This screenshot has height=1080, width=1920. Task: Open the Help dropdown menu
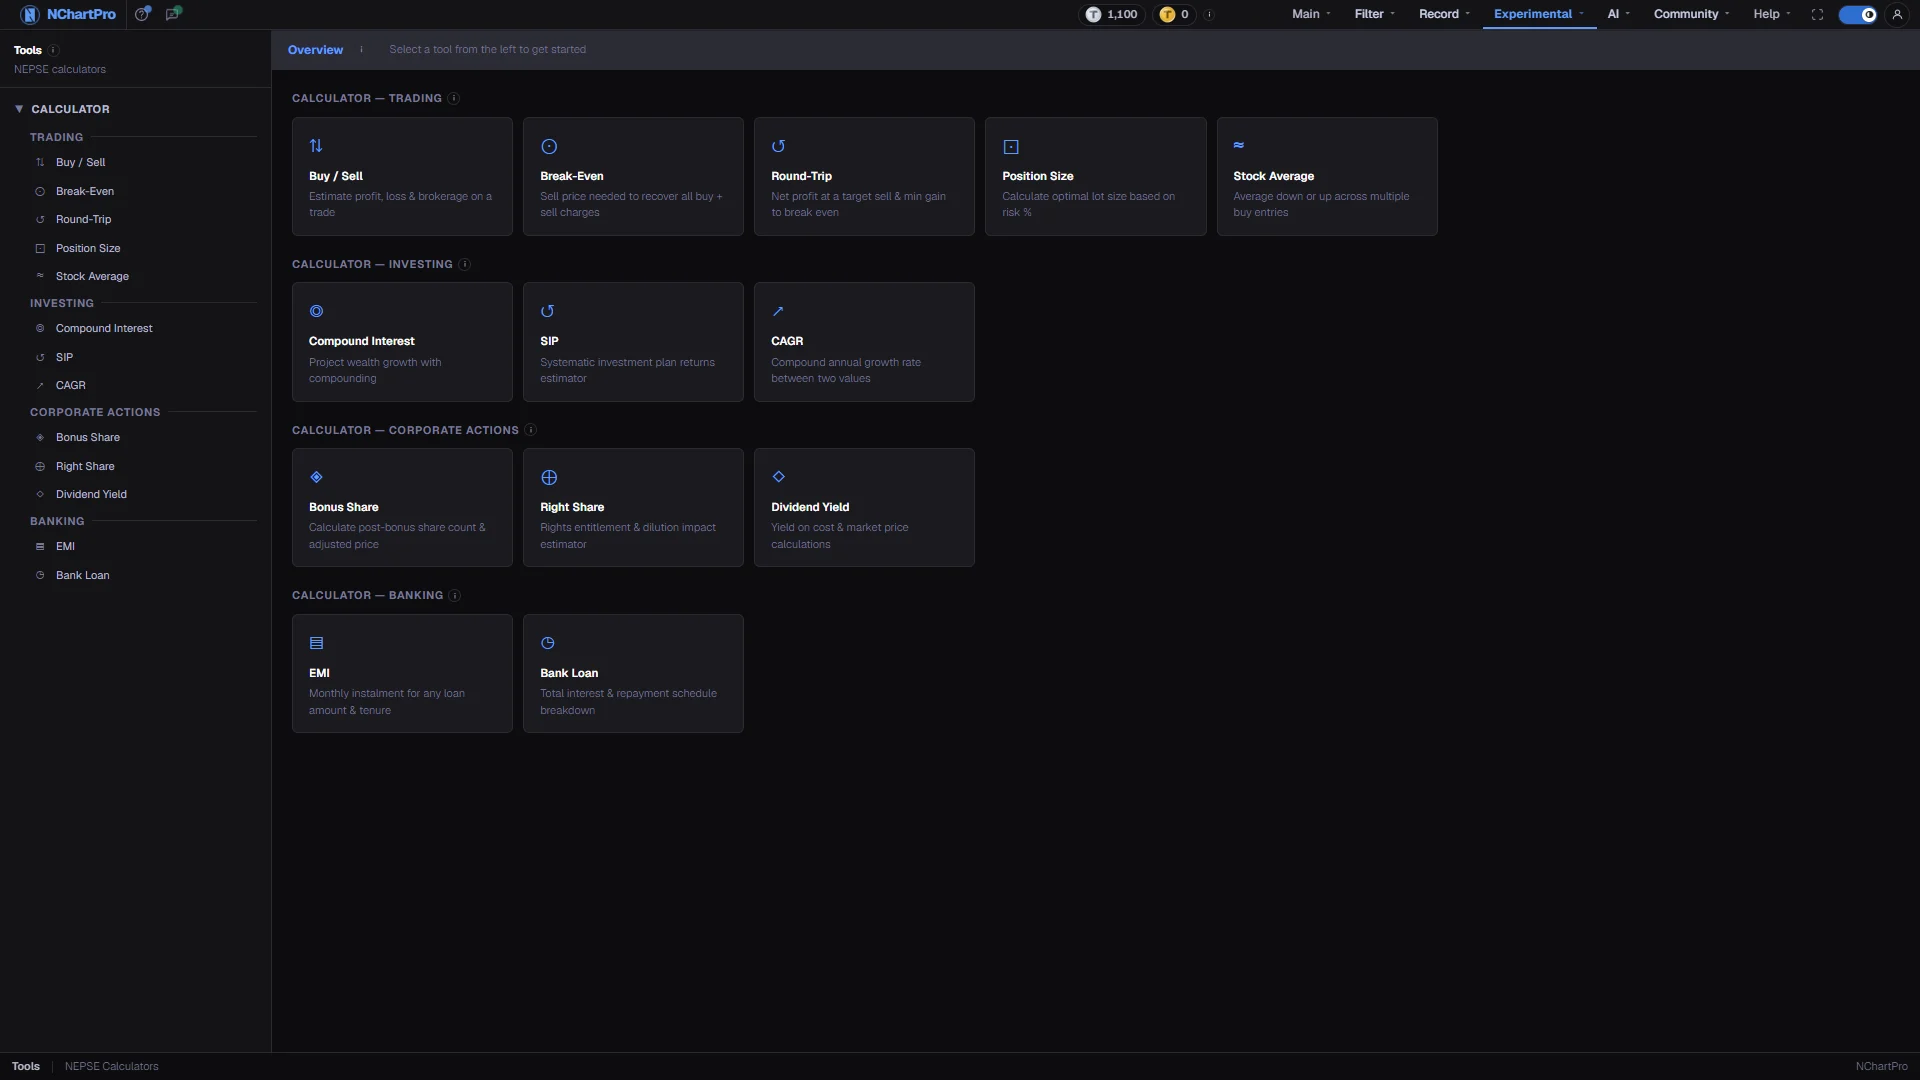tap(1772, 14)
